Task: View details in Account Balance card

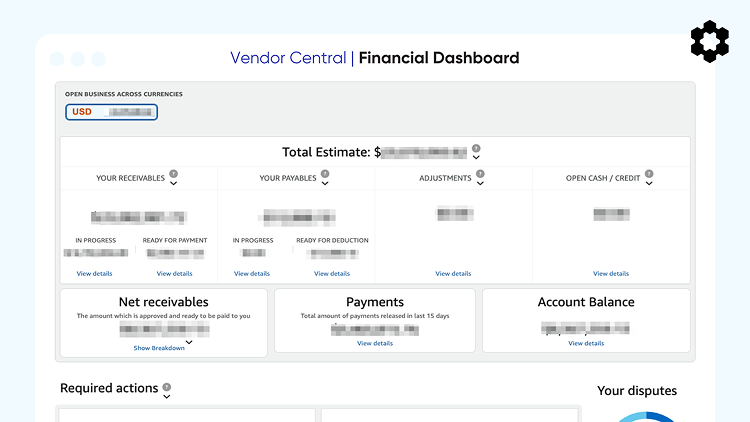Action: click(x=586, y=344)
